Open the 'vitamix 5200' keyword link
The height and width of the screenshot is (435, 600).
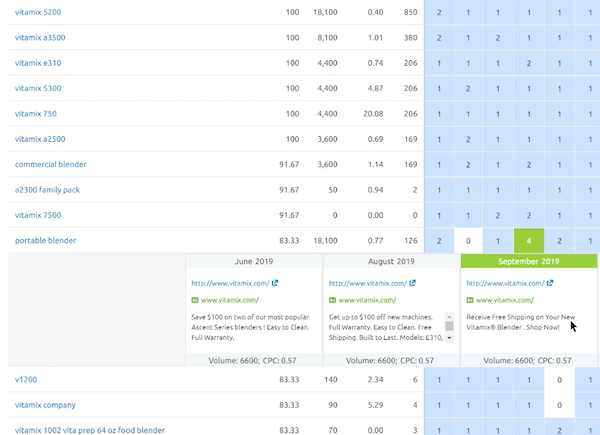(x=39, y=12)
